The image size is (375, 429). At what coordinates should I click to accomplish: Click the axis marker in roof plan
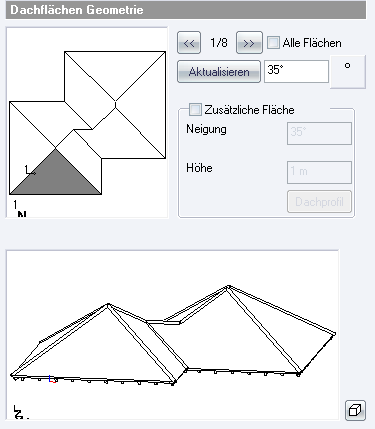[x=30, y=170]
